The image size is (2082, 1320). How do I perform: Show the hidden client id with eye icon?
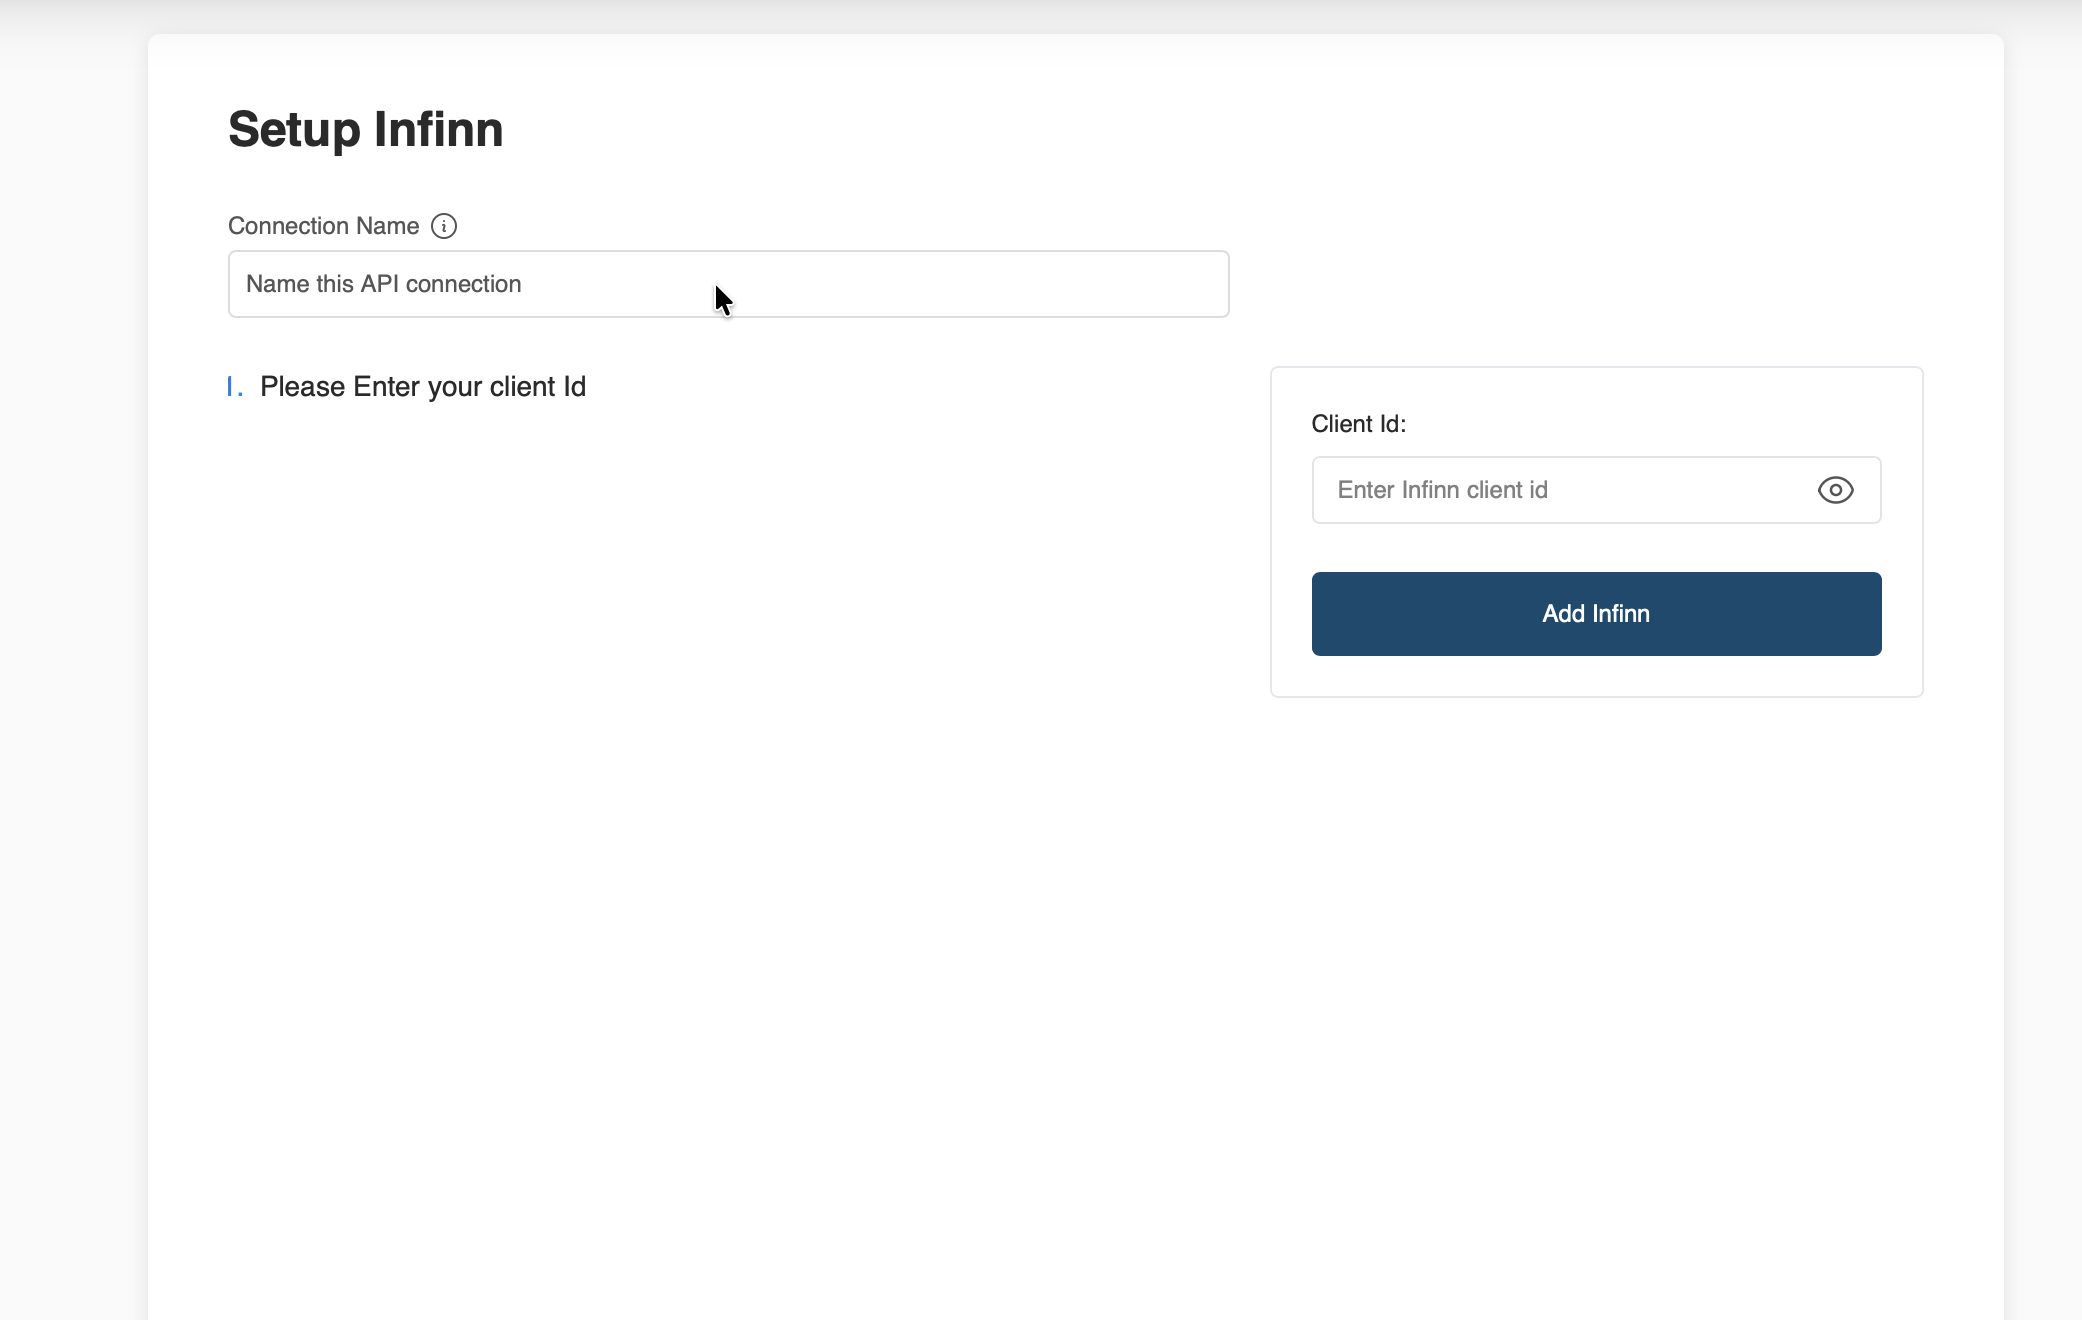1835,490
